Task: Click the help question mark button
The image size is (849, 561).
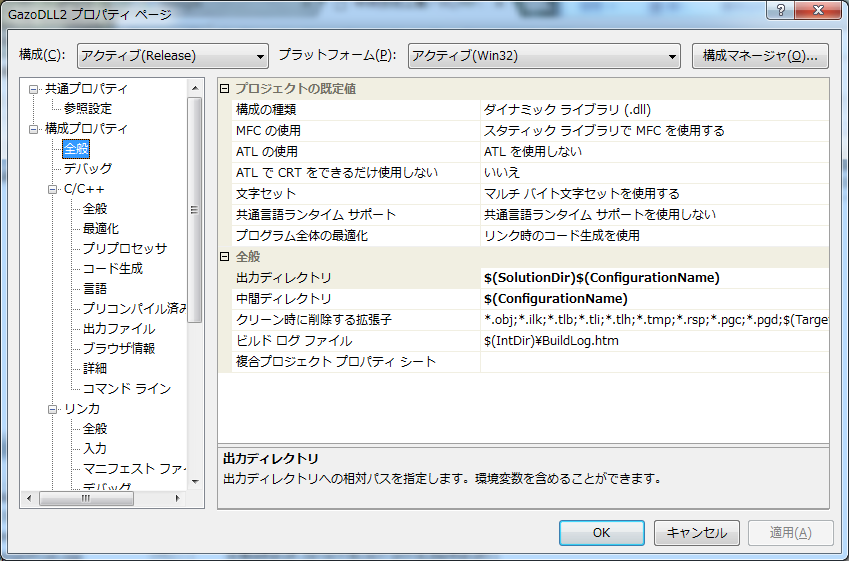Action: [781, 11]
